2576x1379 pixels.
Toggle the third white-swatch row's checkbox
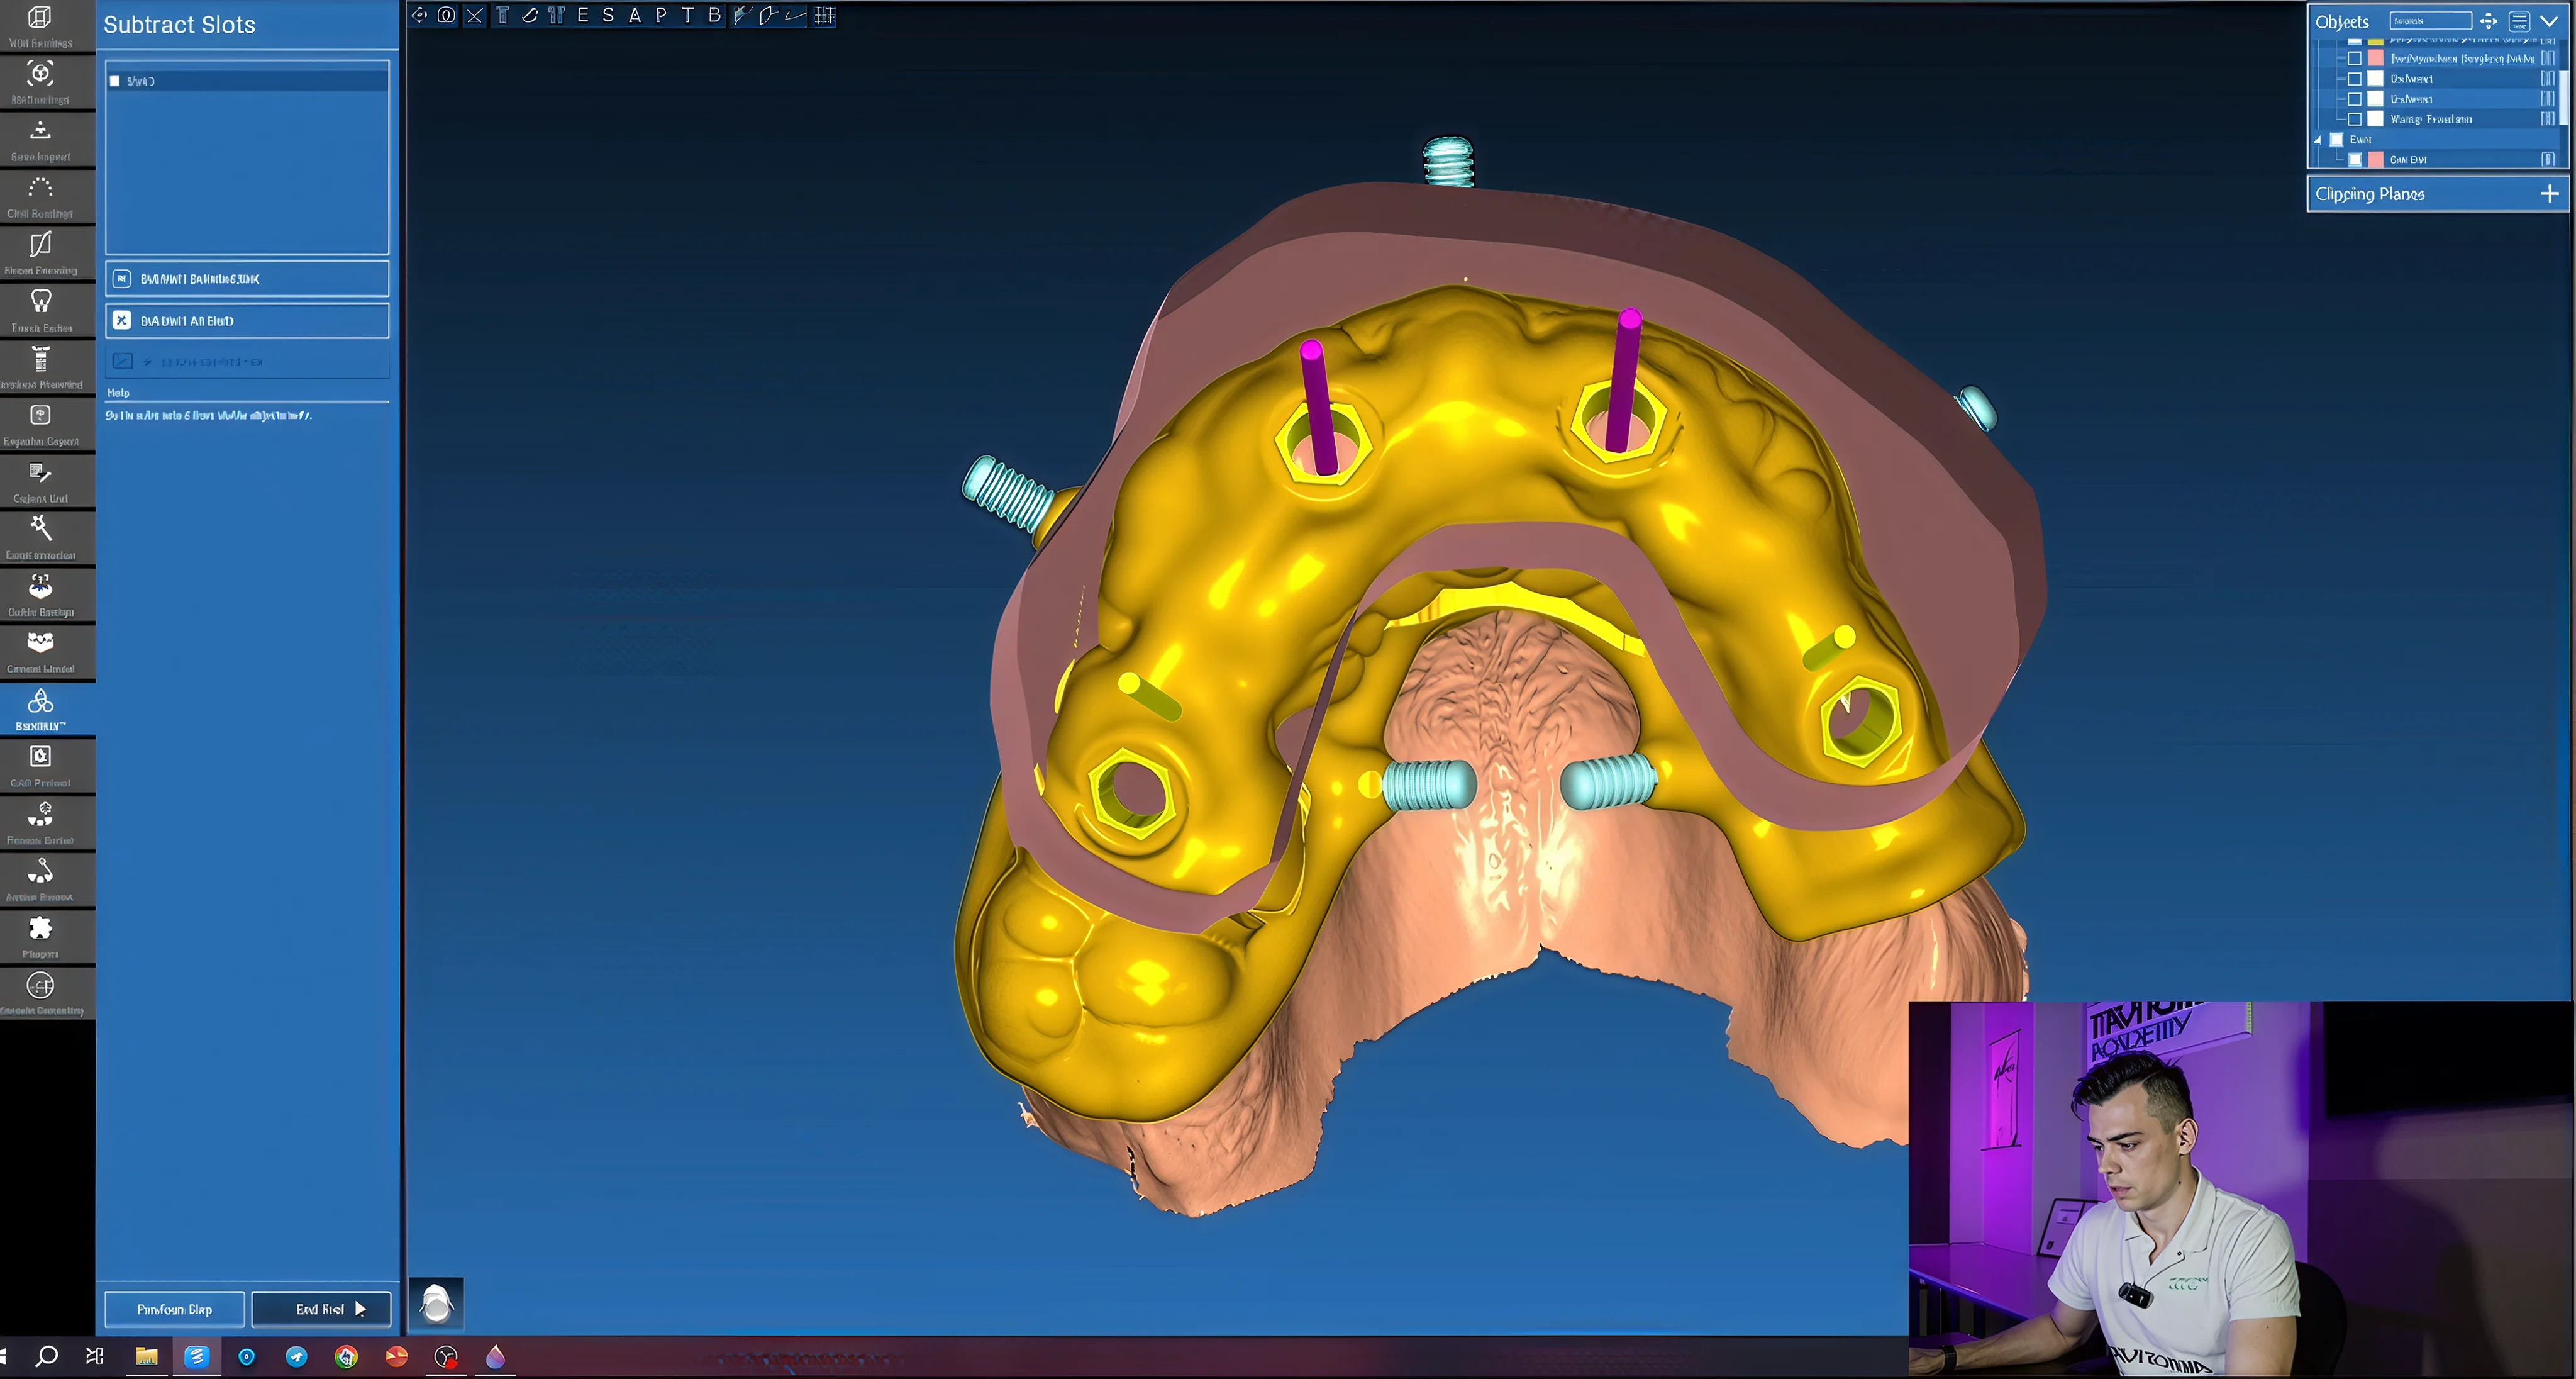point(2354,119)
